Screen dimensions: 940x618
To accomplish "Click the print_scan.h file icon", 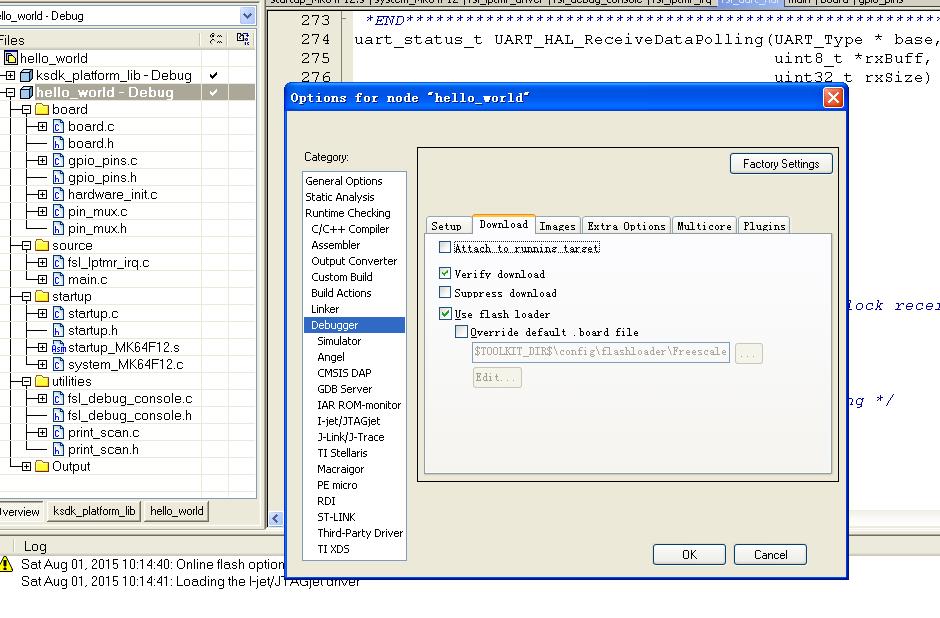I will (58, 450).
